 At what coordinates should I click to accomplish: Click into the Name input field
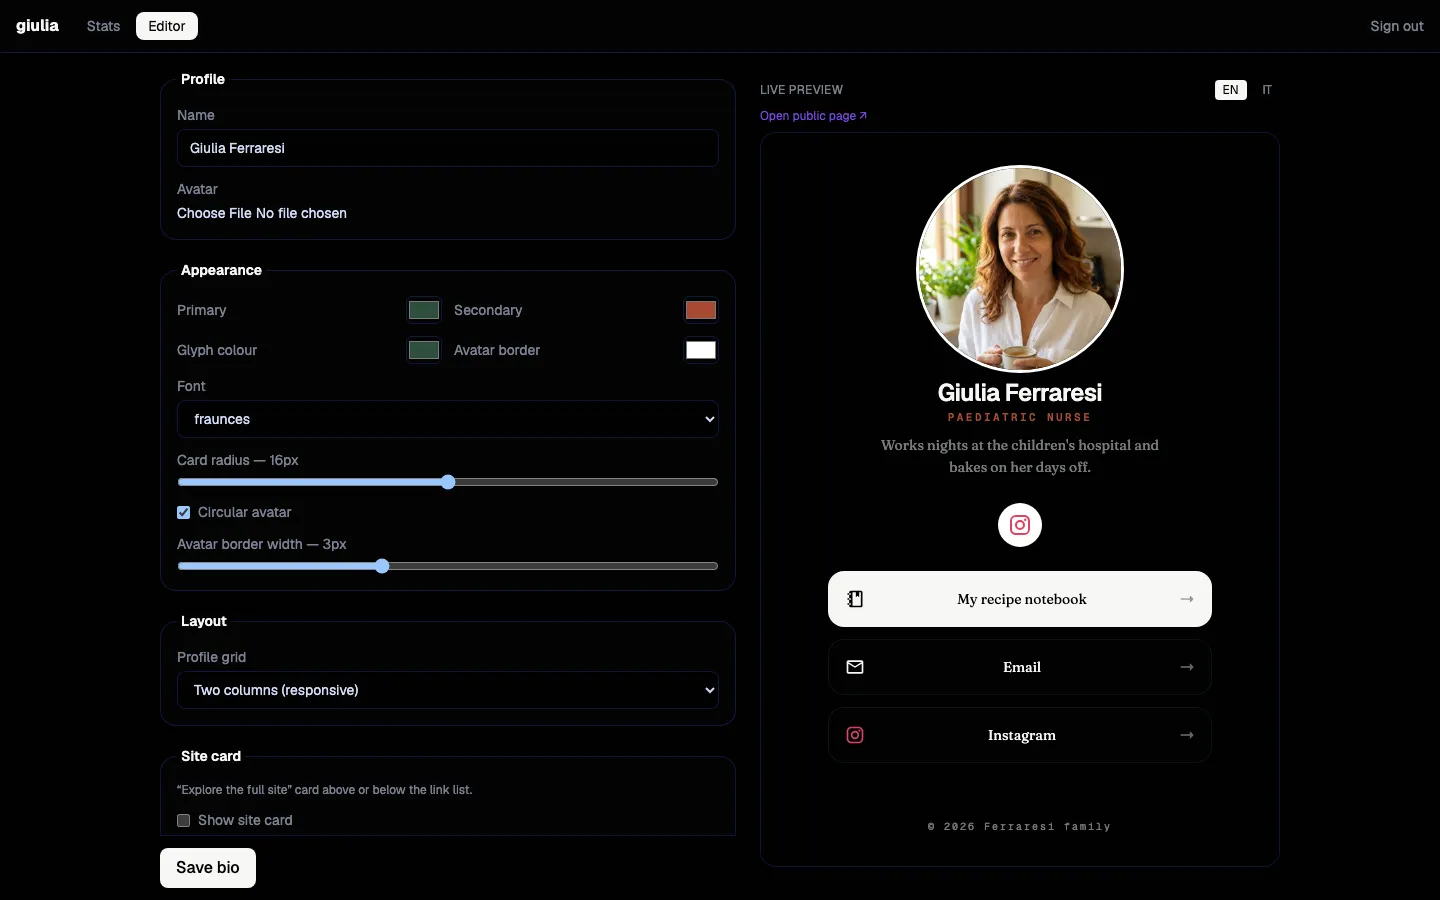448,148
